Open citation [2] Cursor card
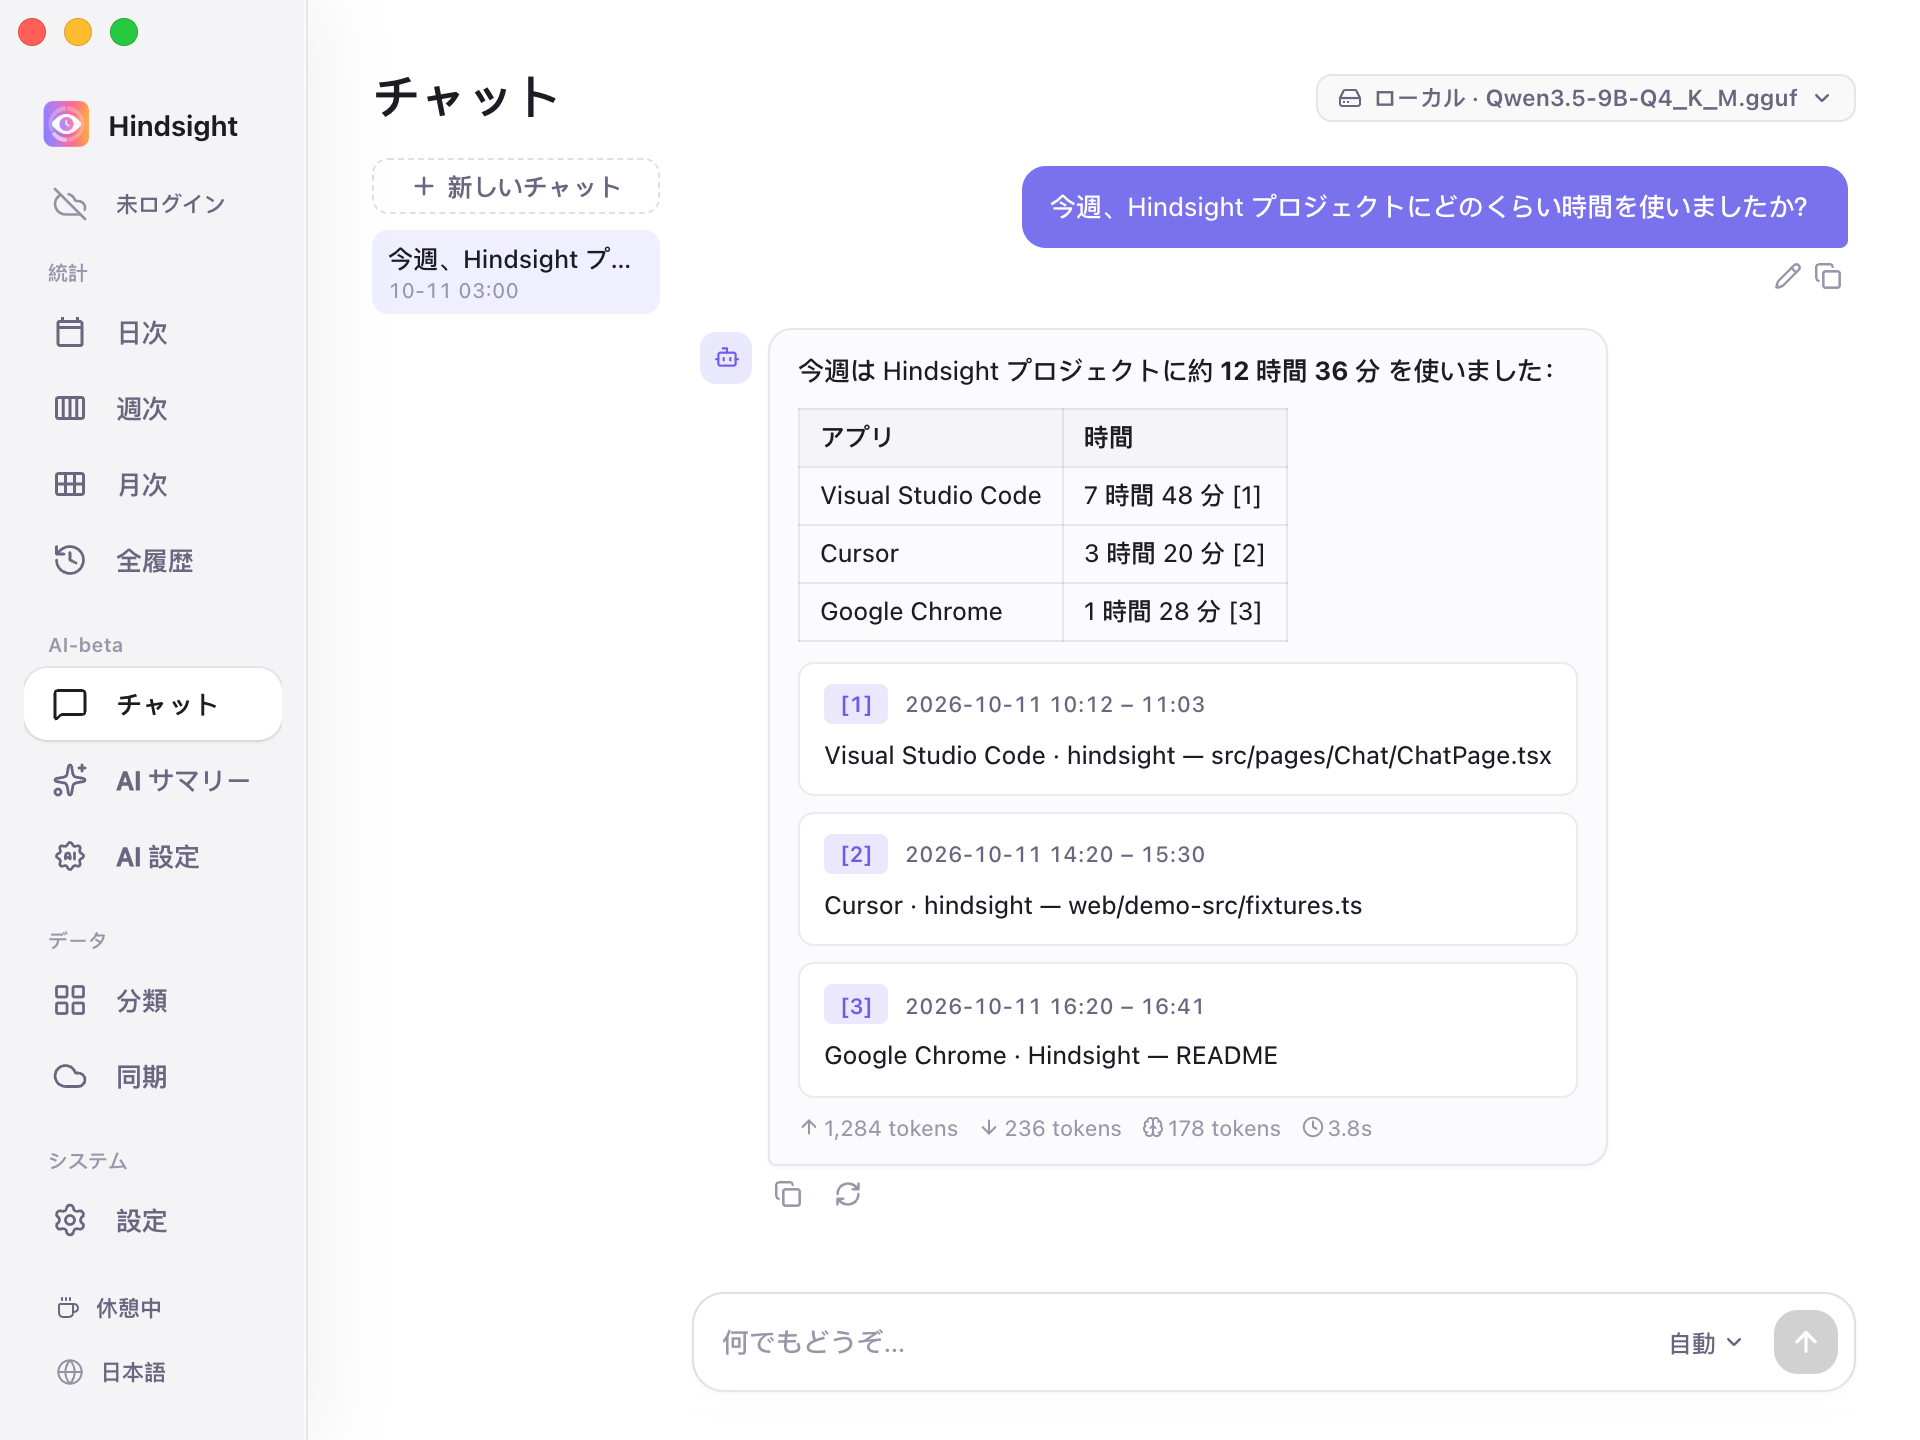The width and height of the screenshot is (1920, 1440). pos(1188,879)
